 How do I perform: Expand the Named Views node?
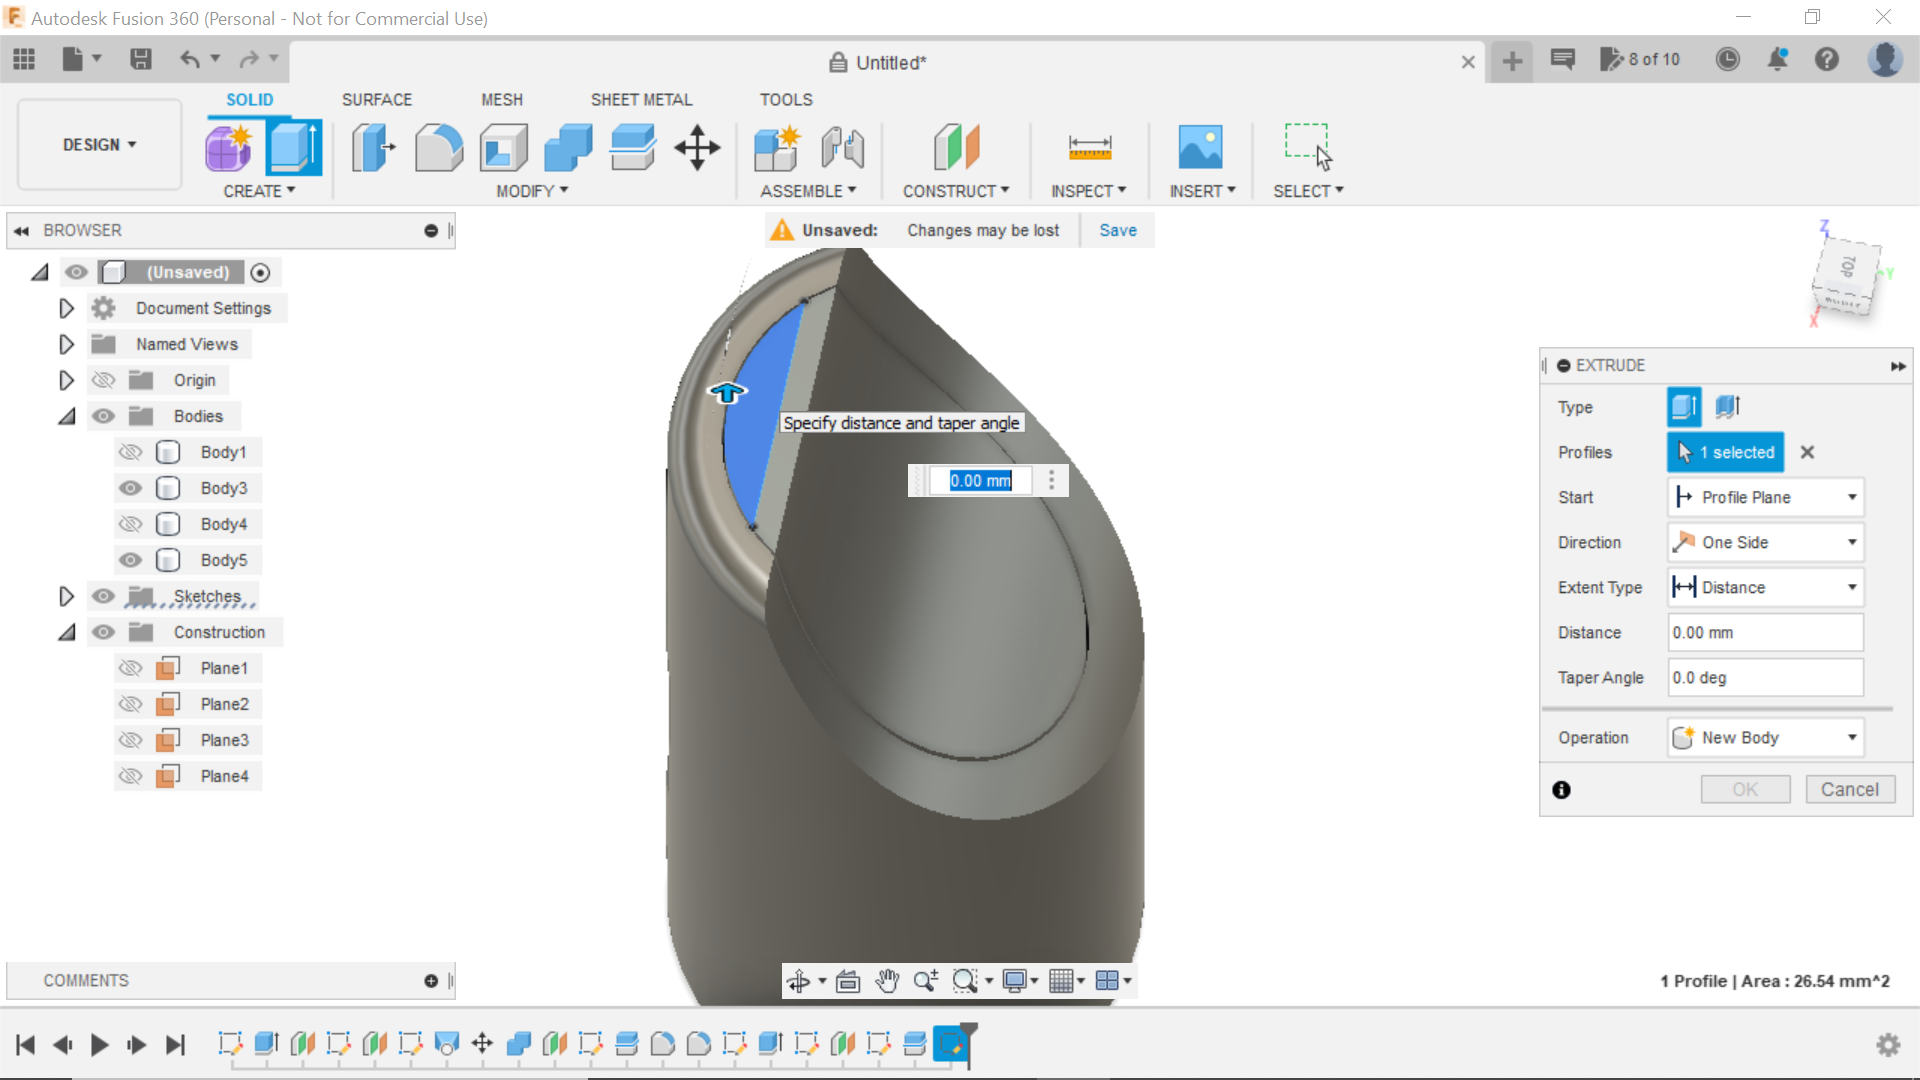(66, 344)
